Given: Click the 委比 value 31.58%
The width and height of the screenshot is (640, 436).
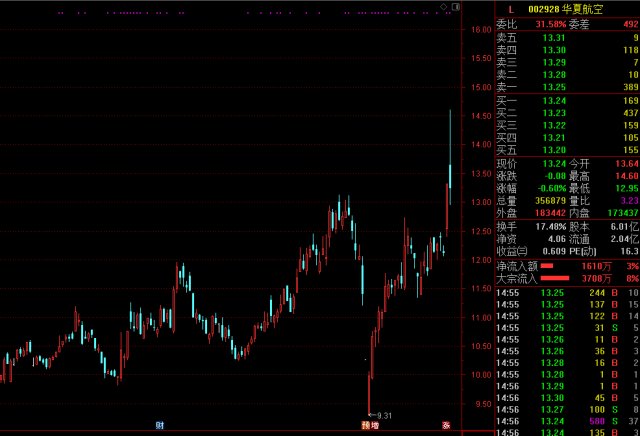Looking at the screenshot, I should [551, 24].
